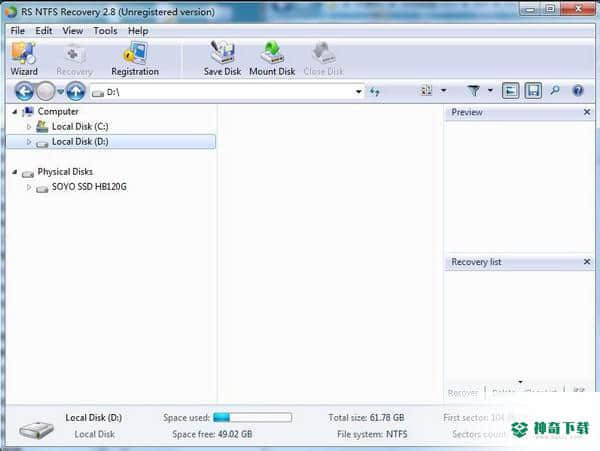Viewport: 600px width, 451px height.
Task: Click the Recovery list panel header
Action: coord(519,262)
